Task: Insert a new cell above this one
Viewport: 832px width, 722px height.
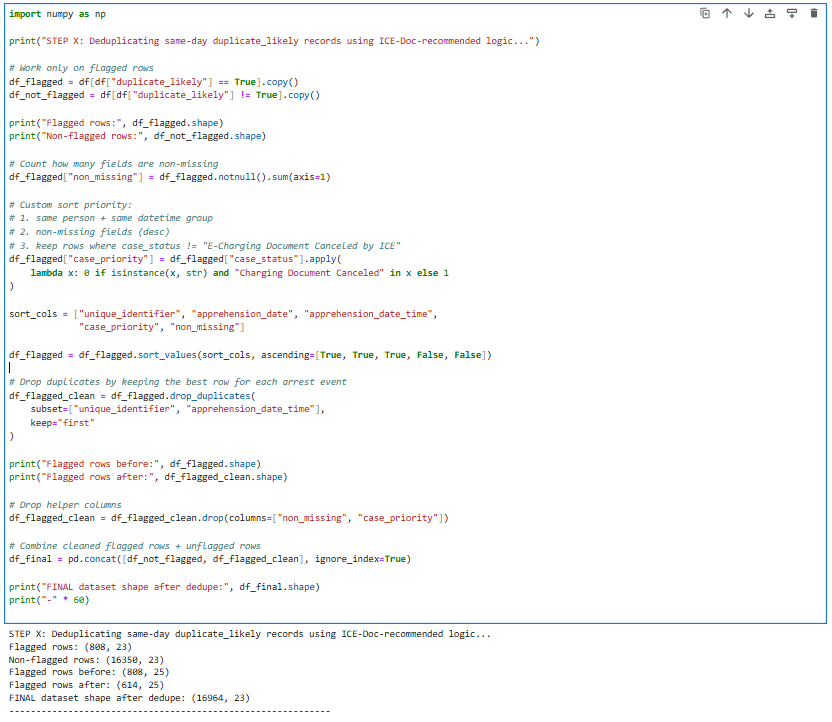Action: (770, 13)
